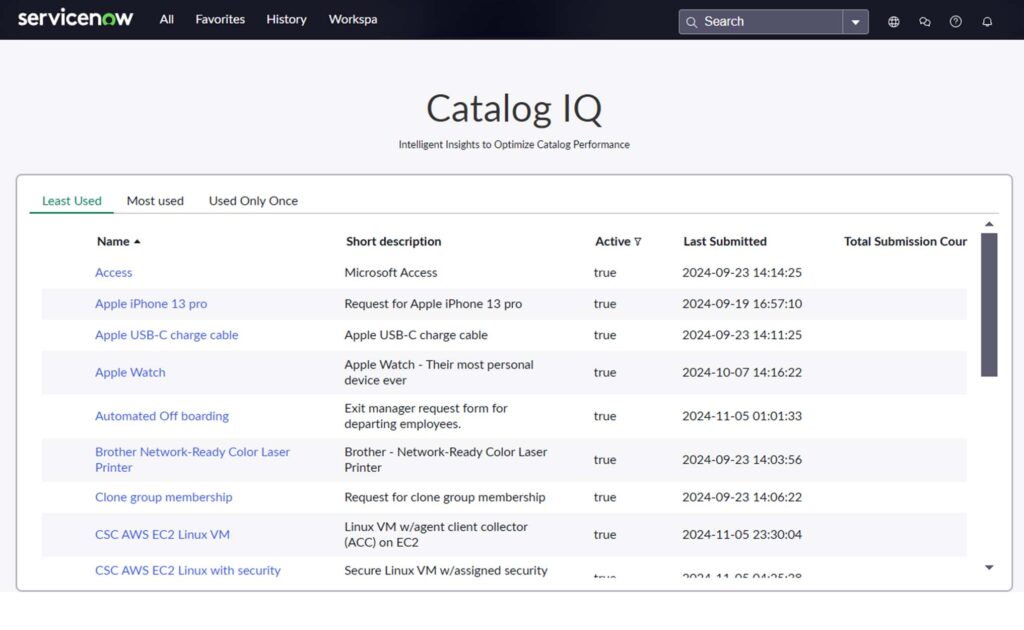Select the date '2024-11-05 23:30:04'
1024x630 pixels.
click(742, 534)
